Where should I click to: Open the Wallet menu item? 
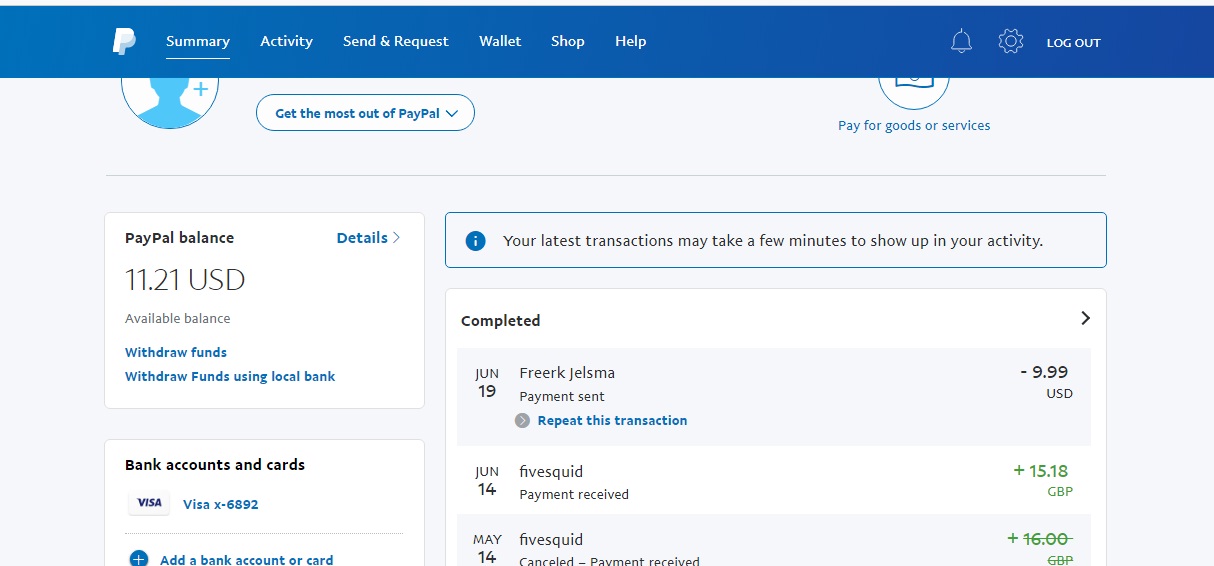click(x=500, y=41)
